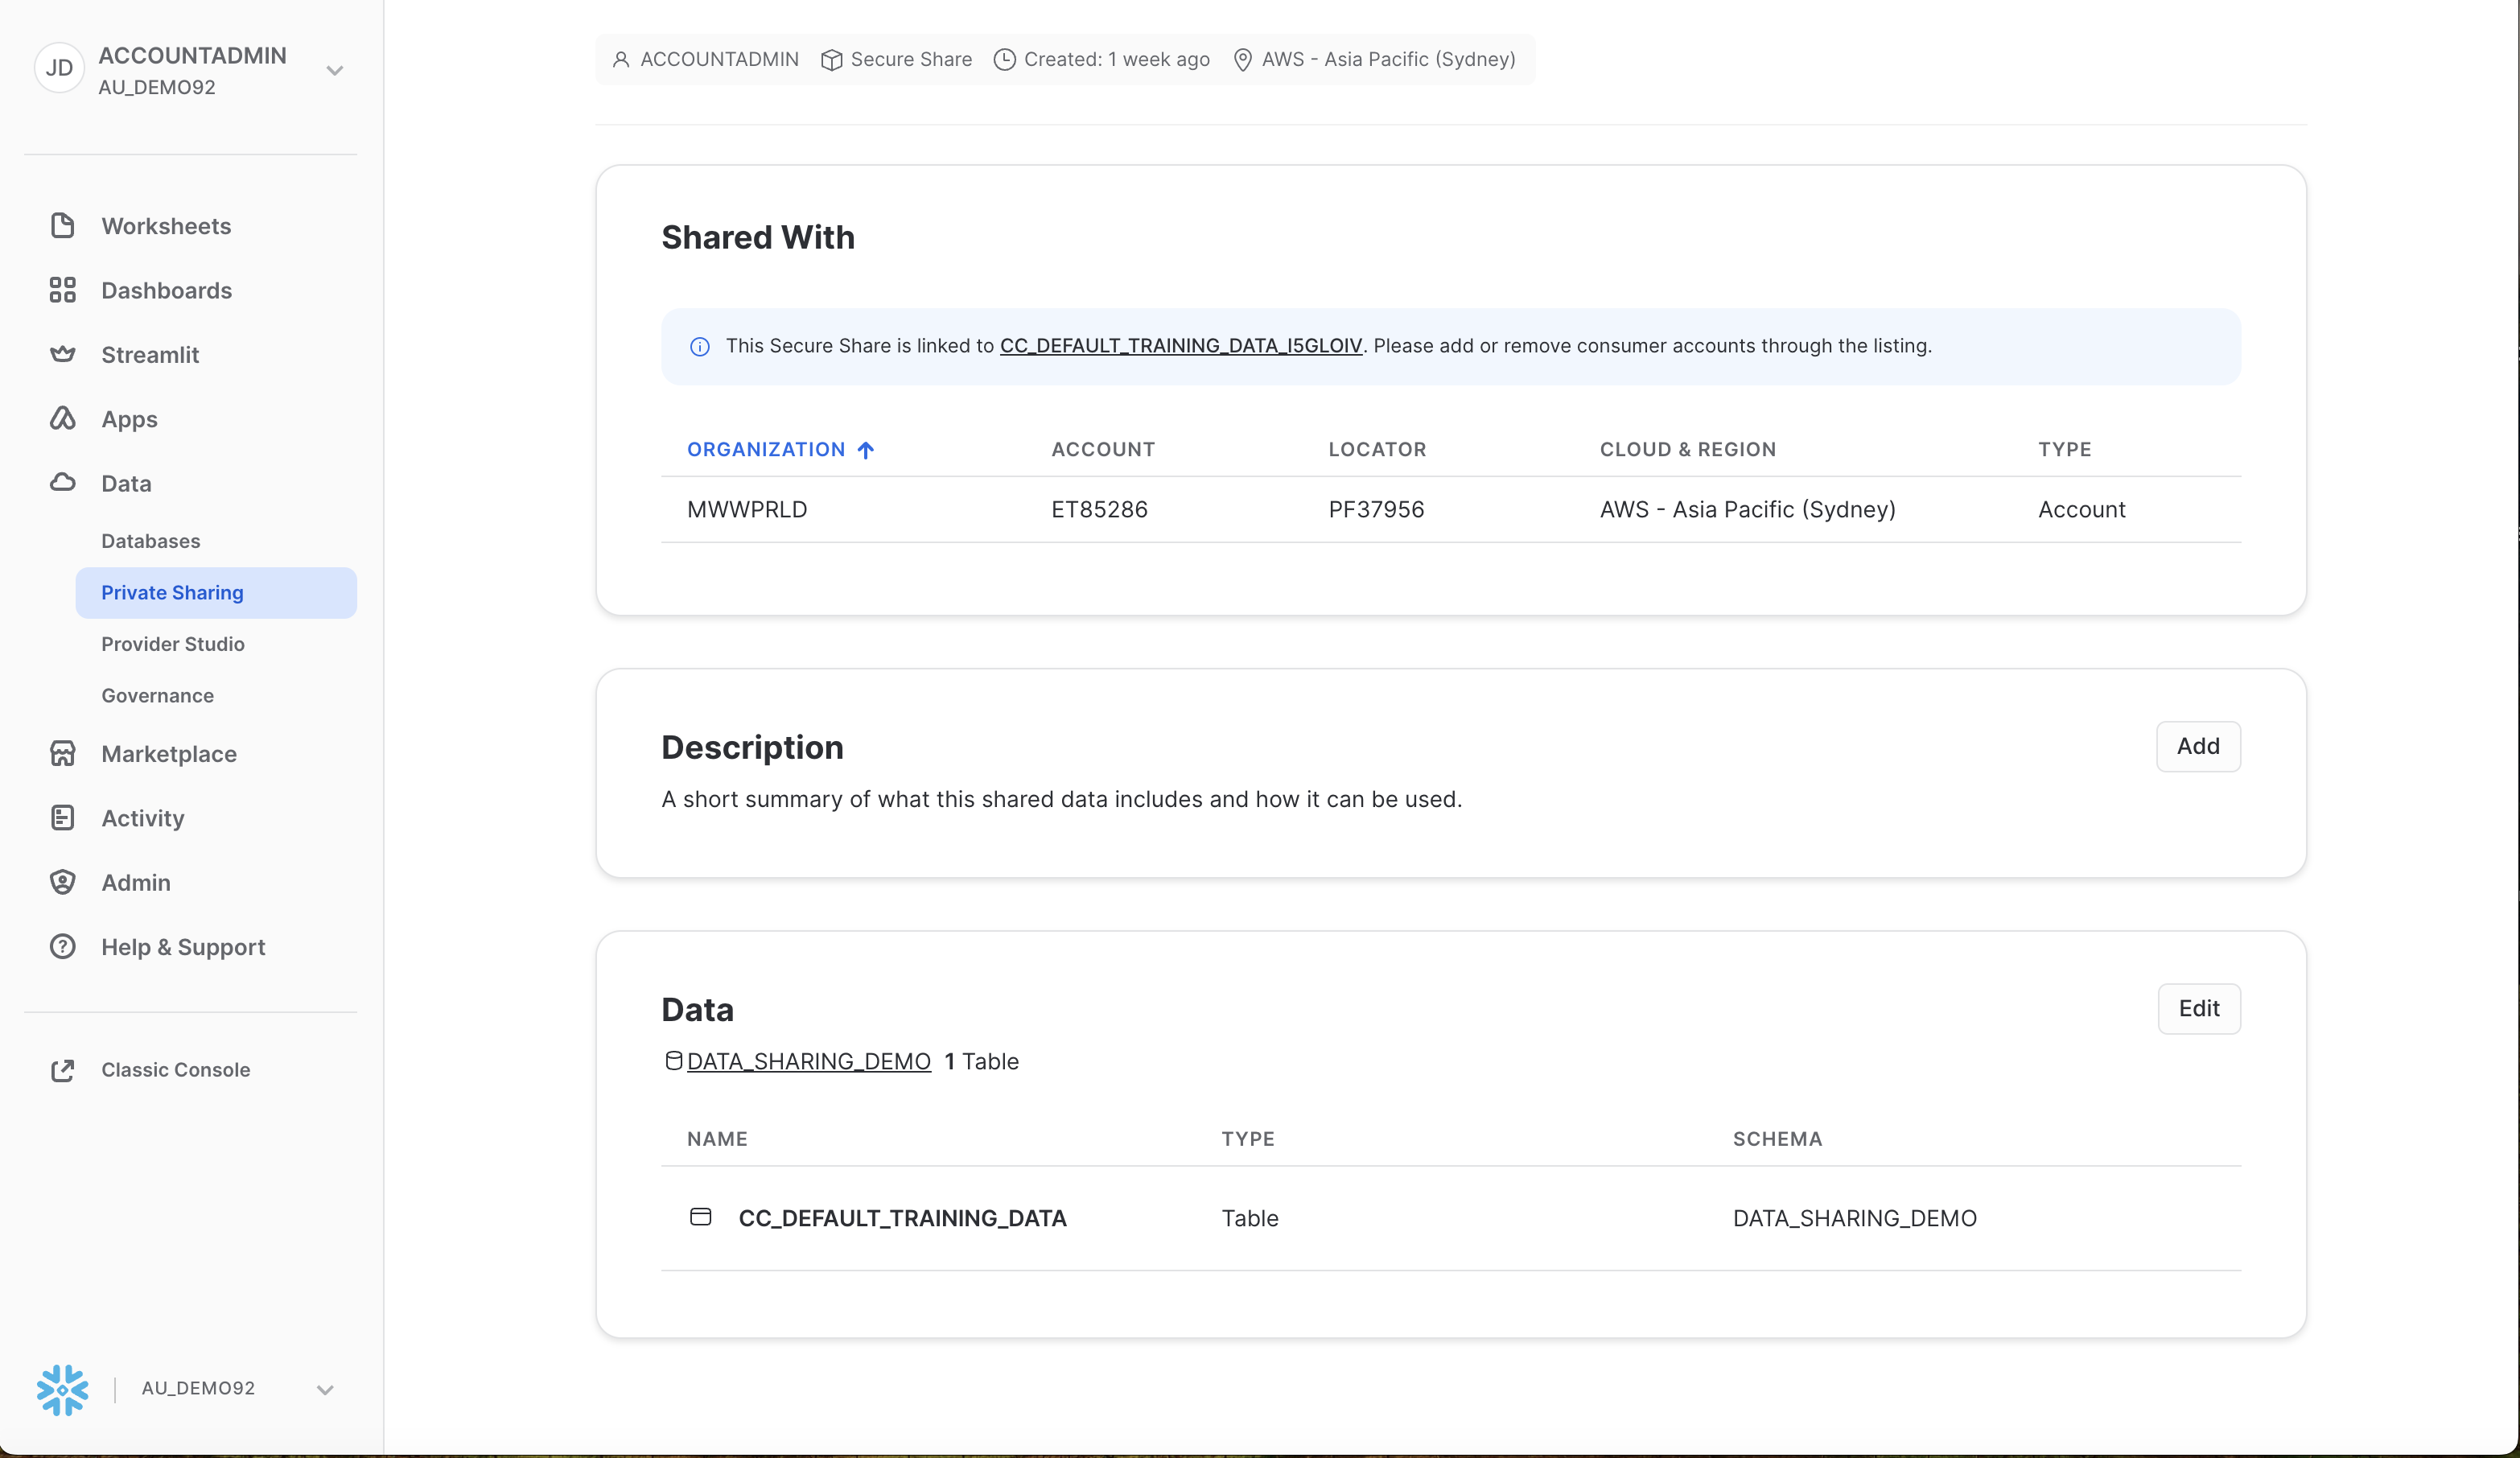Click the Admin shield icon
2520x1458 pixels.
(x=62, y=882)
